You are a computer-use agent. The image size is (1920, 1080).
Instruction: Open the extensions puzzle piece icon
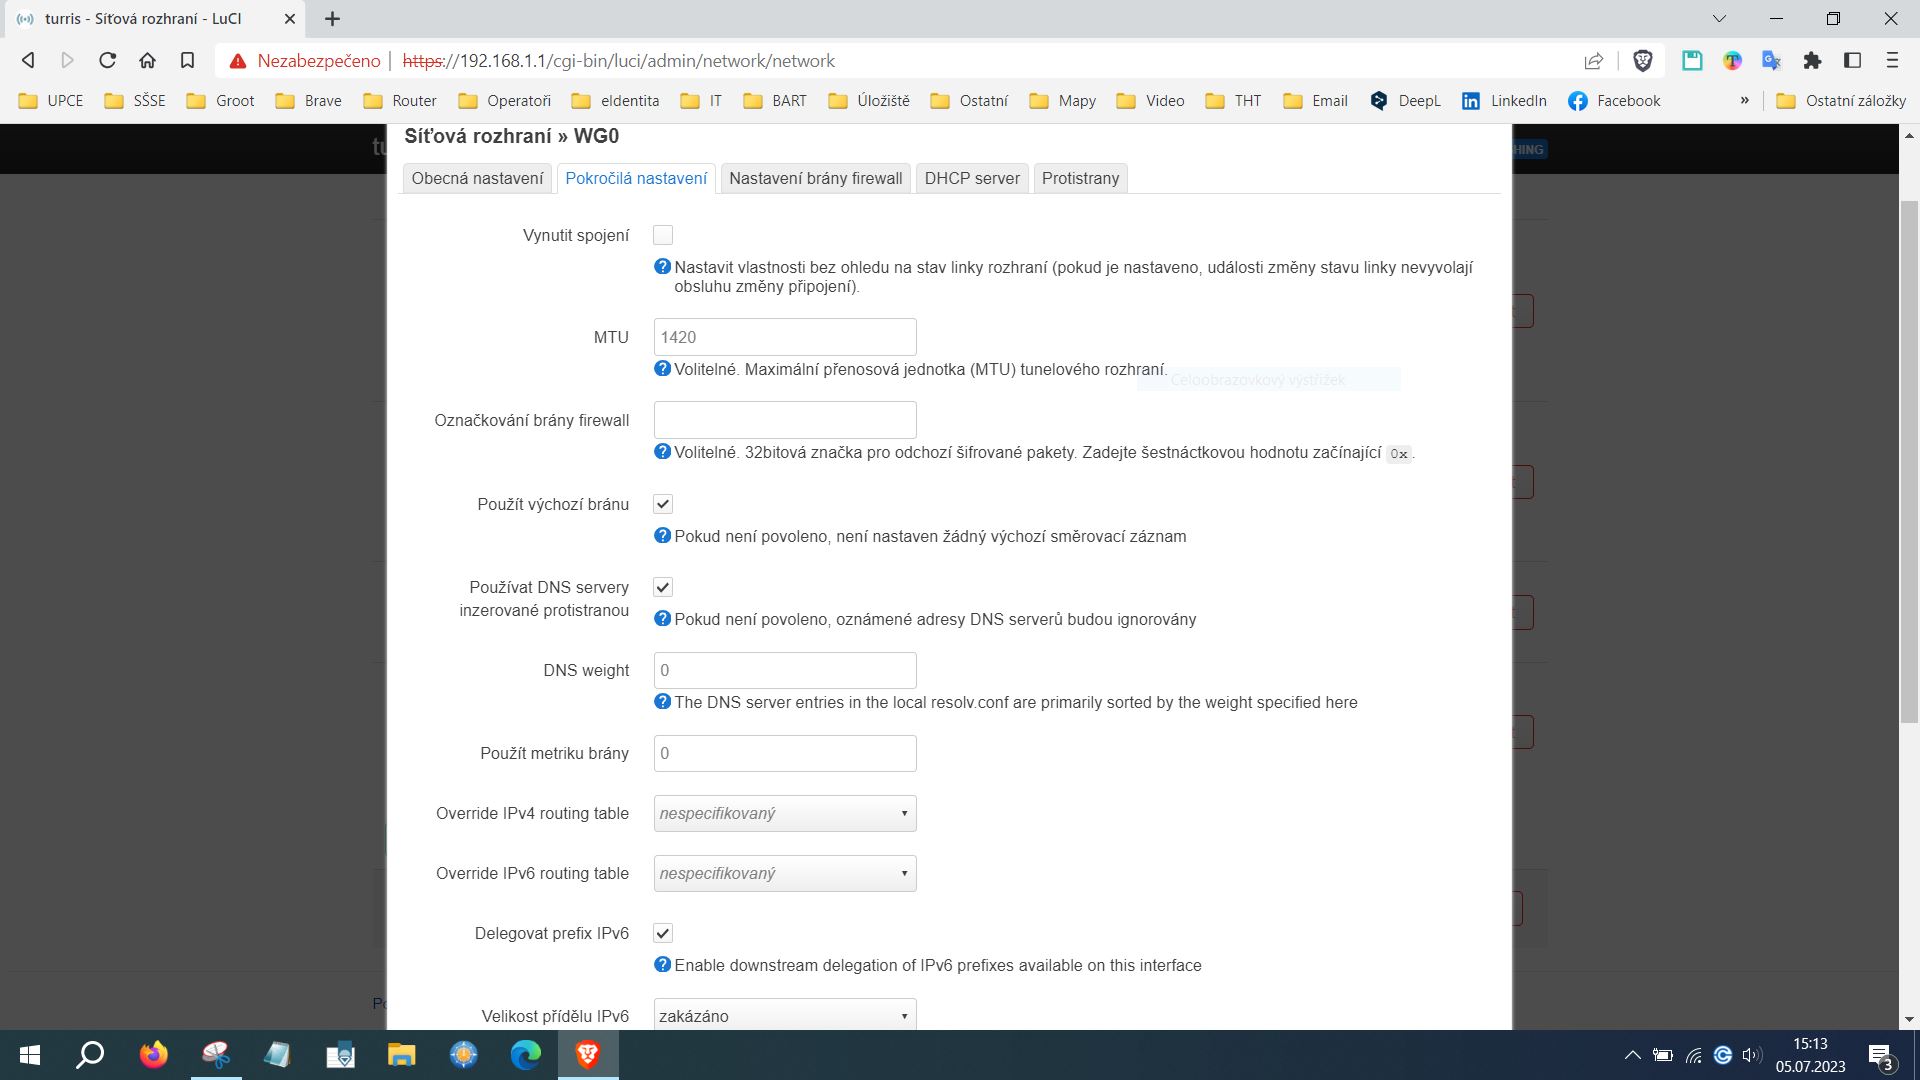coord(1812,61)
